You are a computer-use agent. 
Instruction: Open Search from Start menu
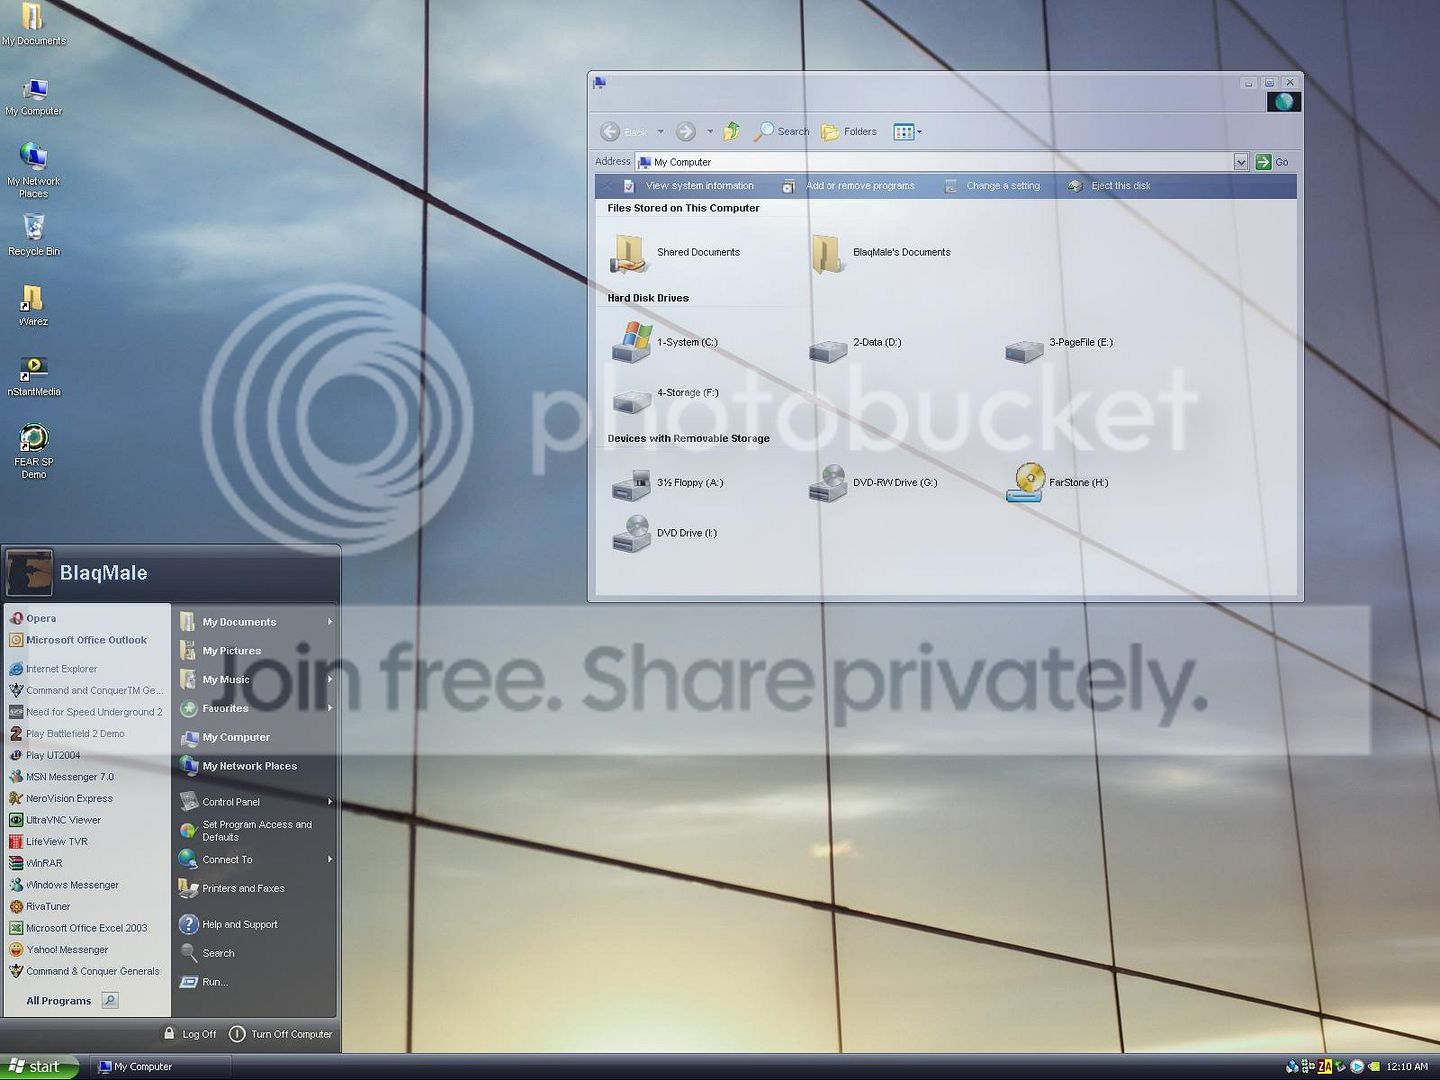[x=207, y=953]
